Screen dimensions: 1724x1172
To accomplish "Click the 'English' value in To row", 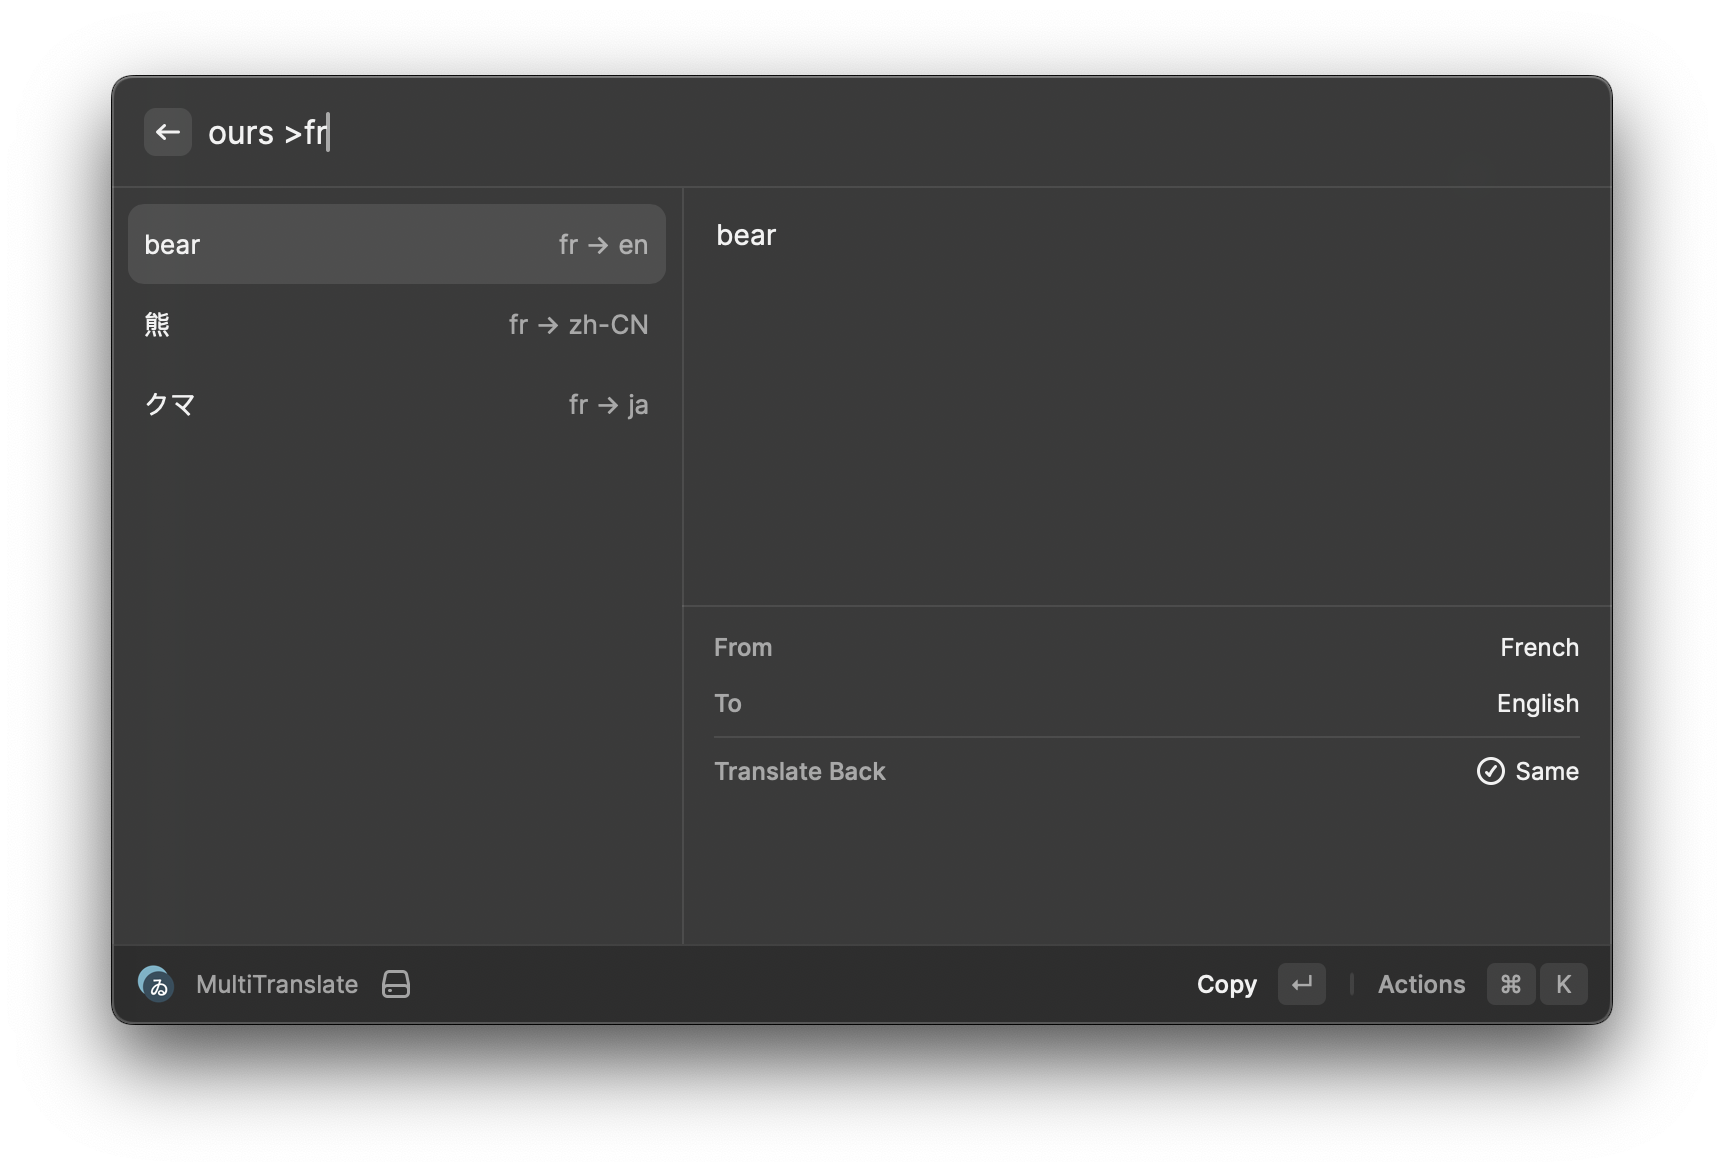I will (1538, 703).
